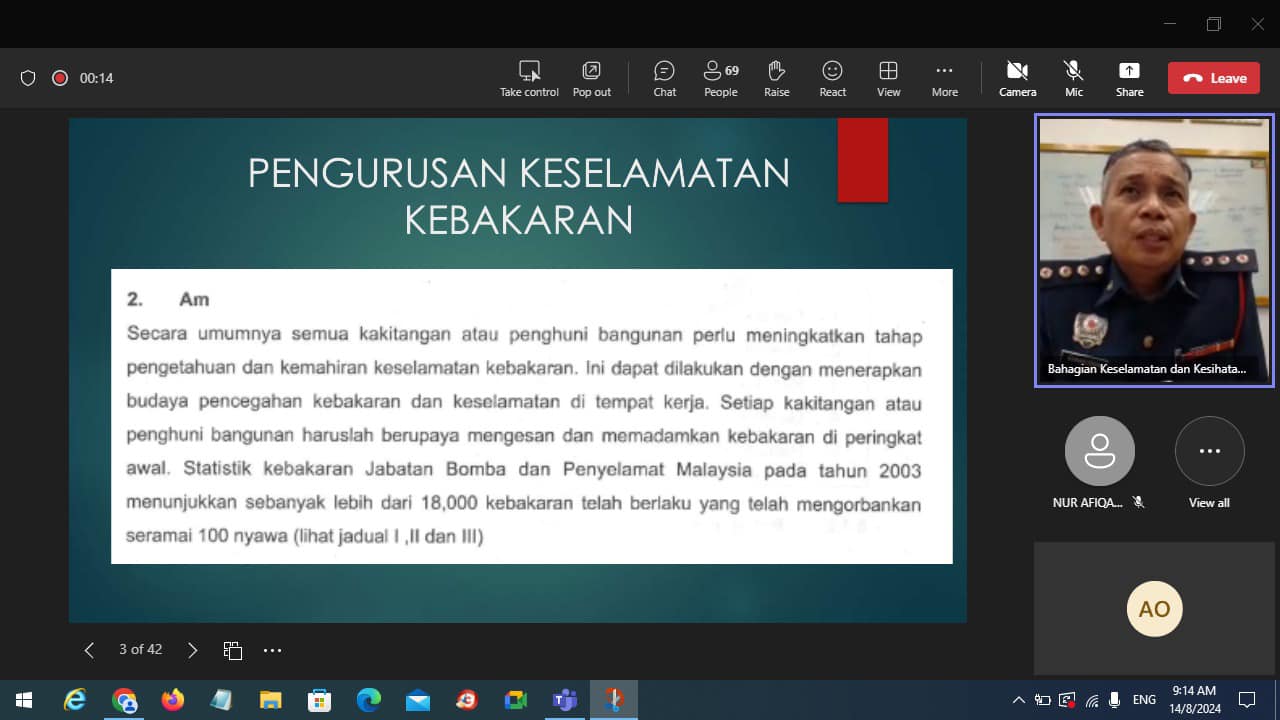1280x720 pixels.
Task: Raise your hand in the meeting
Action: (776, 78)
